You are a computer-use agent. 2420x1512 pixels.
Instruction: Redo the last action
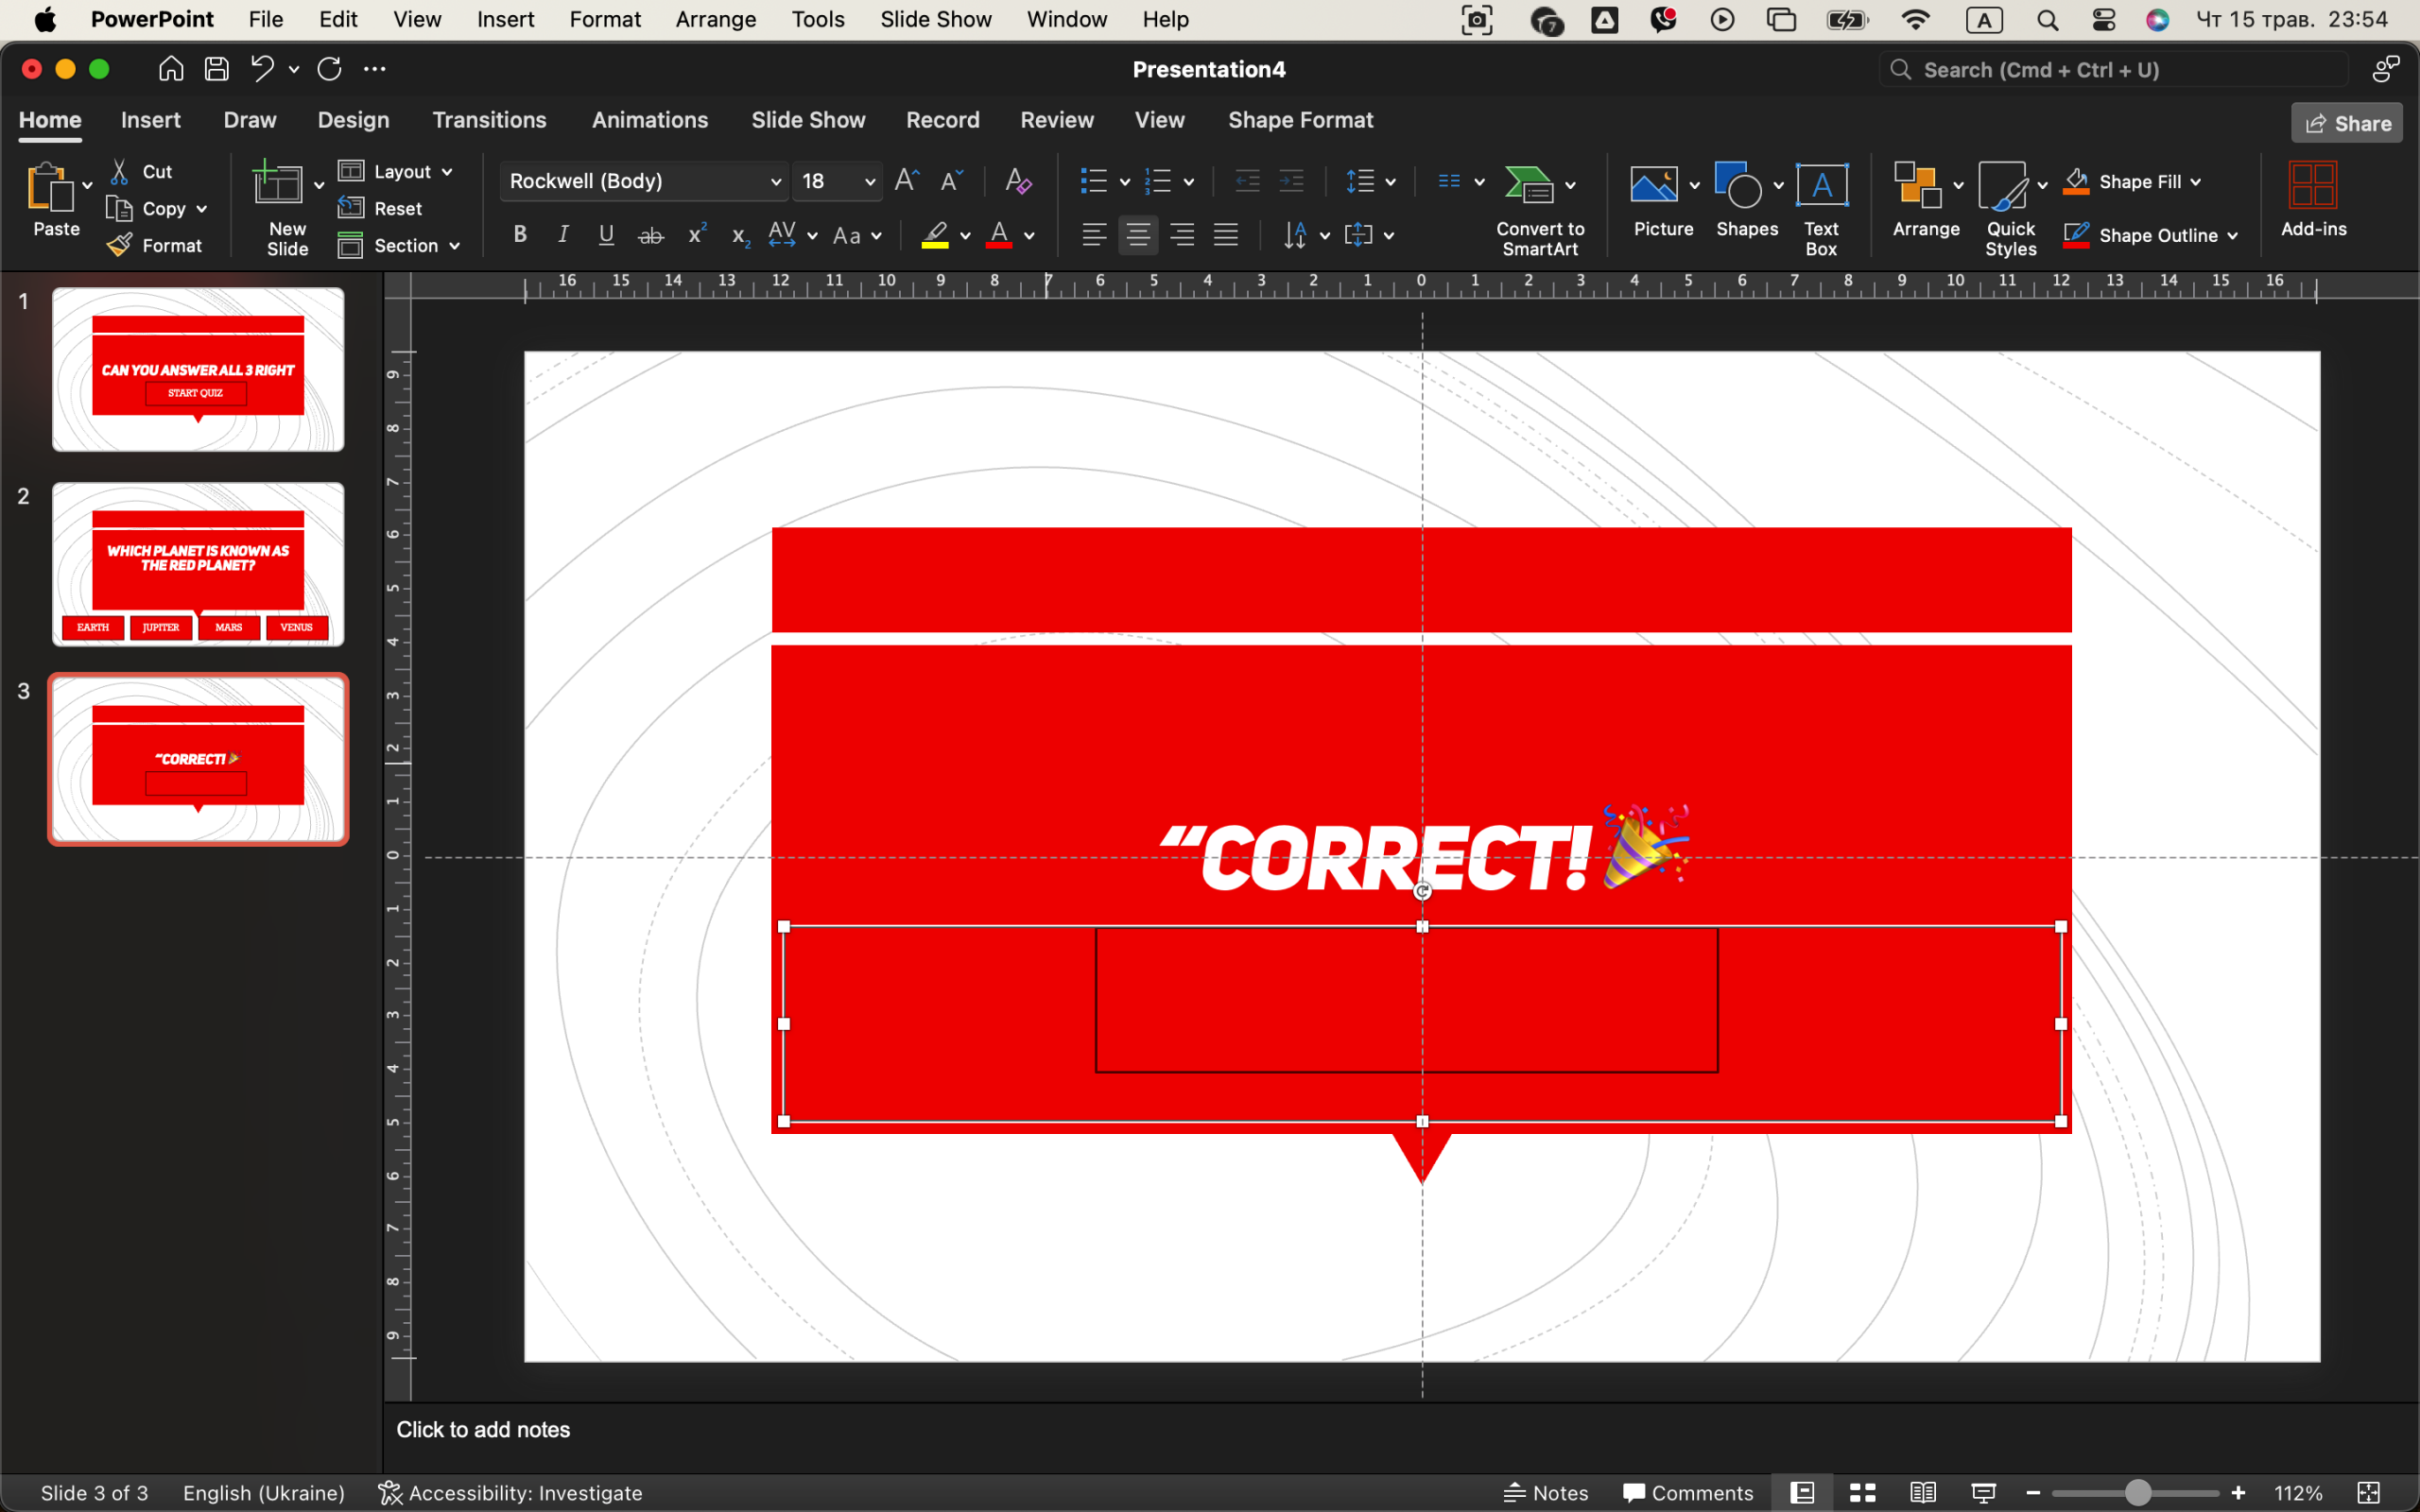[x=329, y=69]
